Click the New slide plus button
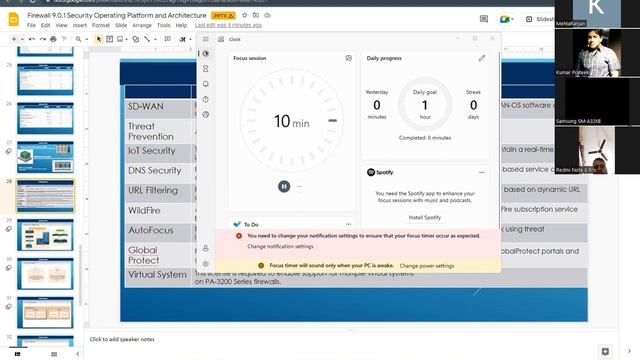 coord(14,39)
